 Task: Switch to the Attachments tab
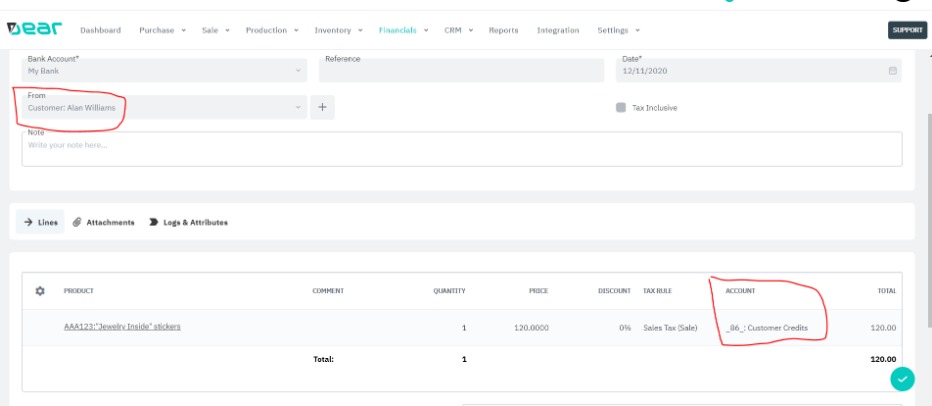tap(109, 222)
